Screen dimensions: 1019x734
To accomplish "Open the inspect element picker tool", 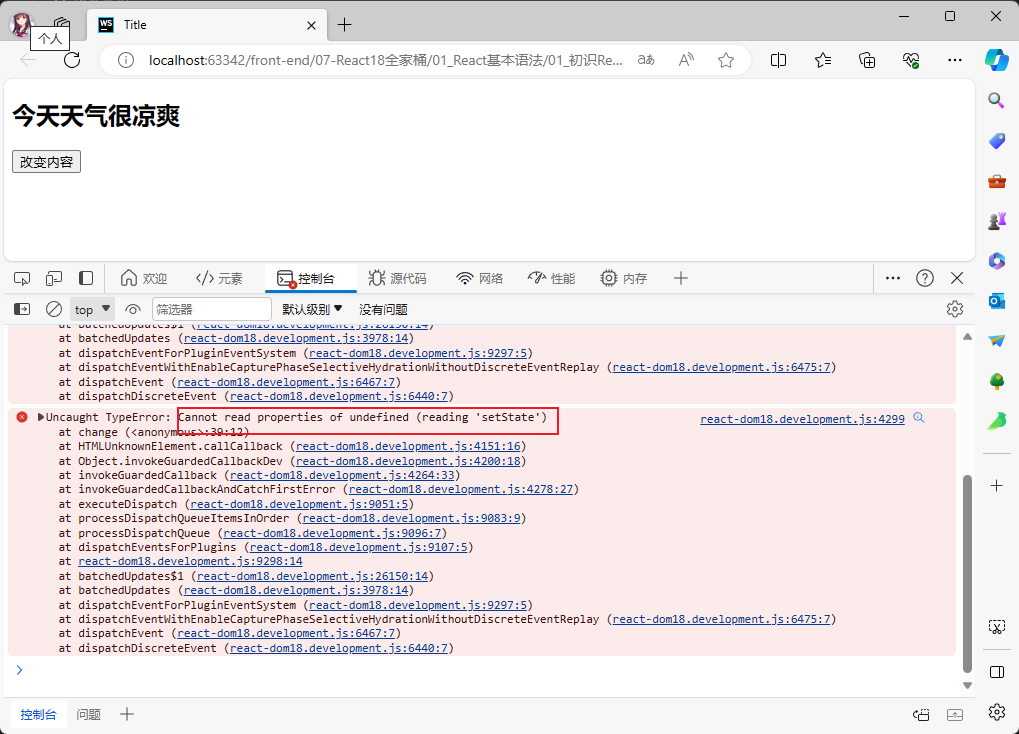I will coord(22,278).
